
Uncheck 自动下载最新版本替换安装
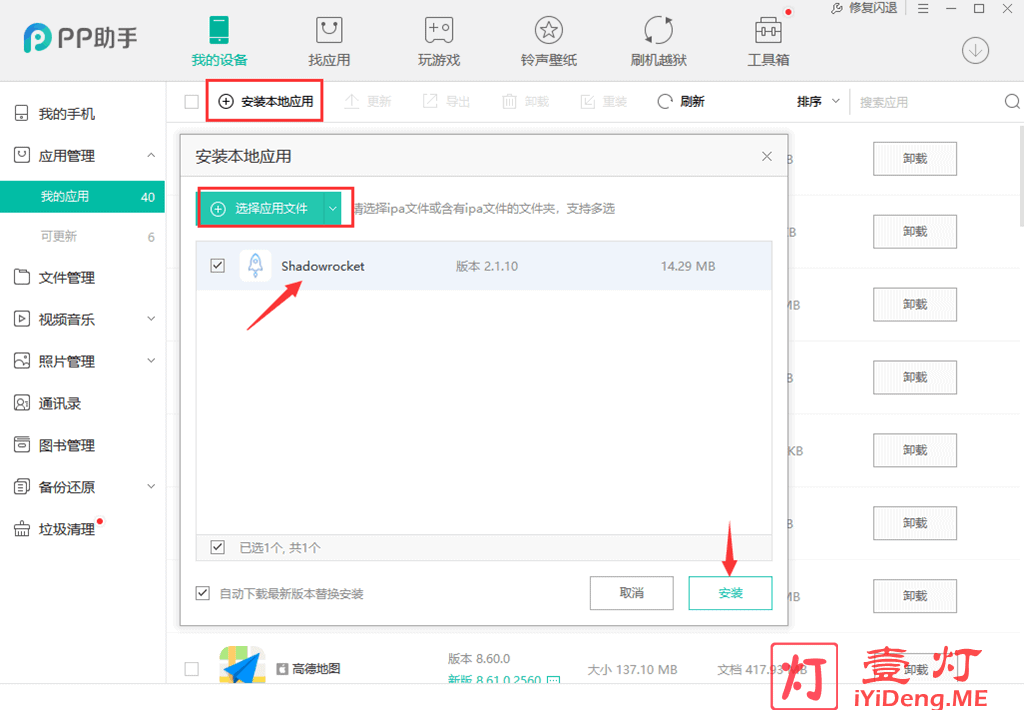tap(202, 593)
